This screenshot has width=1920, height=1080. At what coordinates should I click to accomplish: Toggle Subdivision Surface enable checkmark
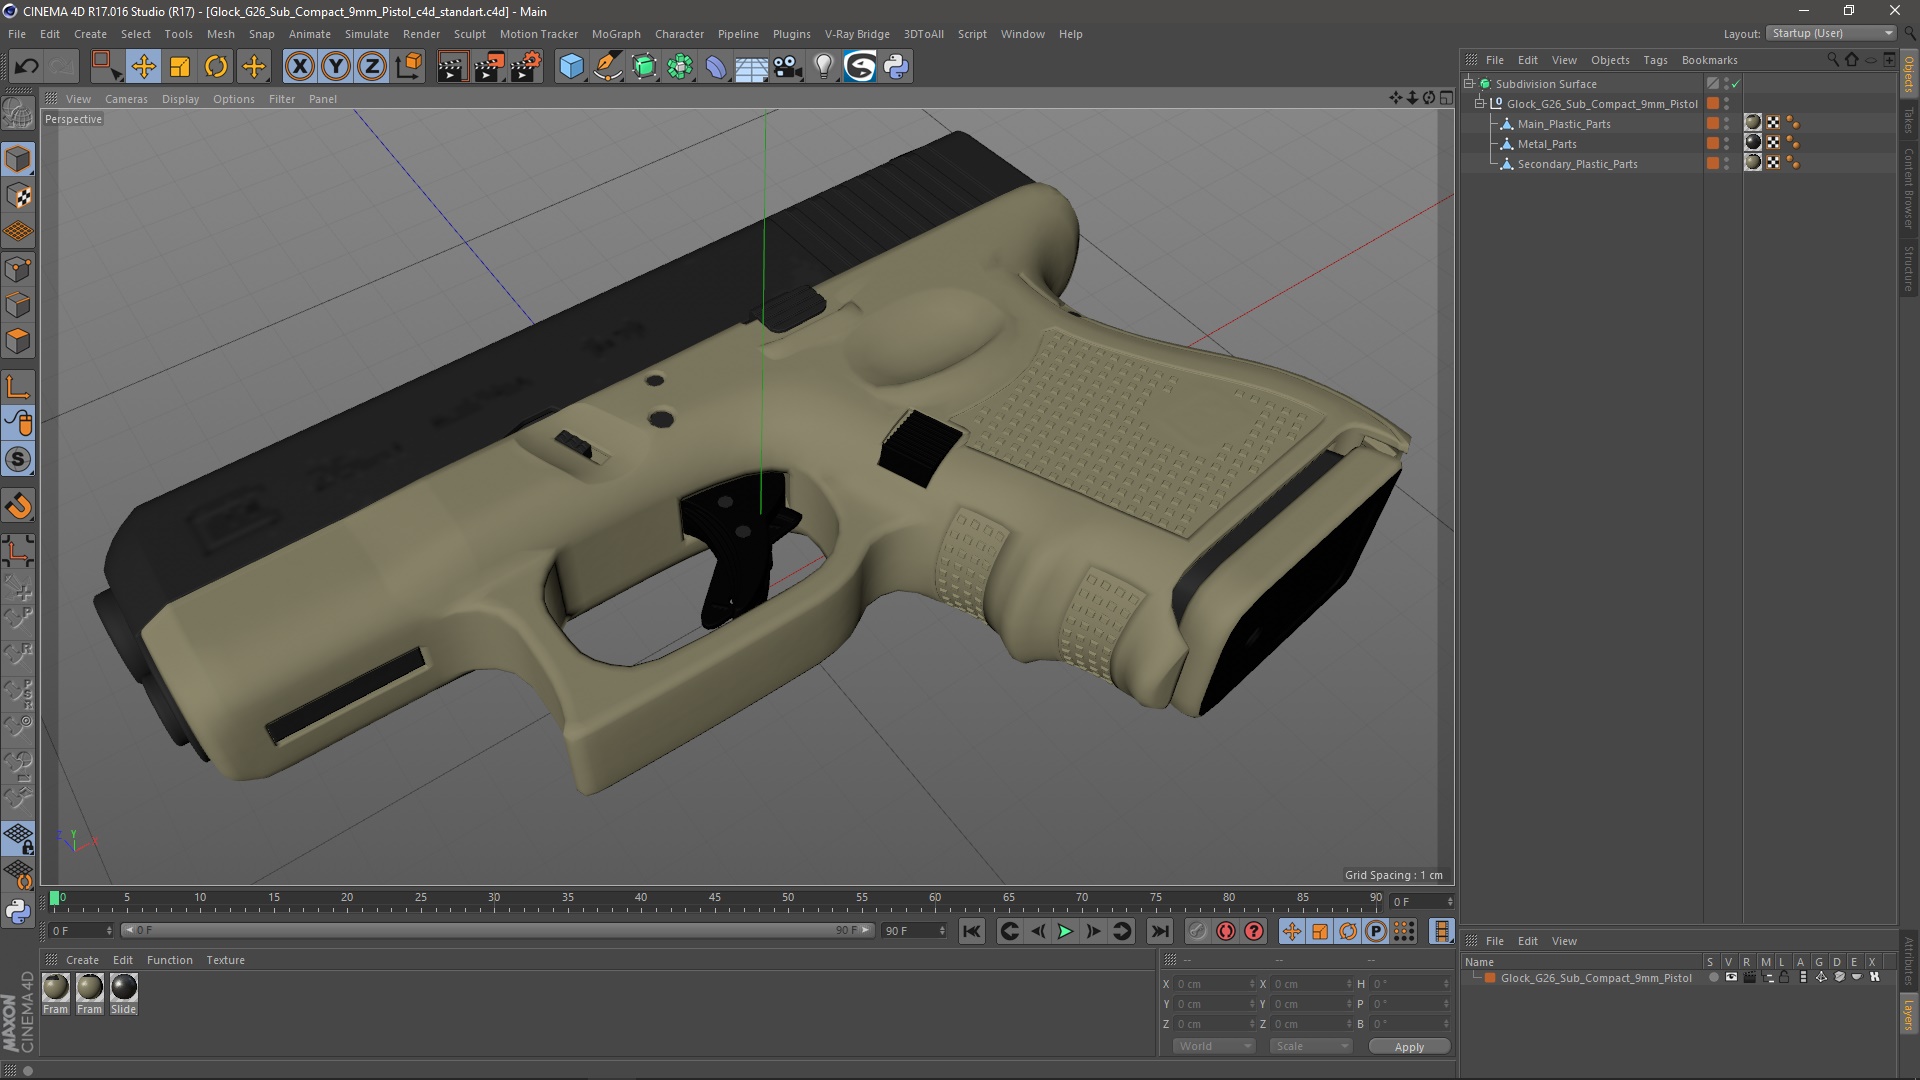tap(1737, 84)
